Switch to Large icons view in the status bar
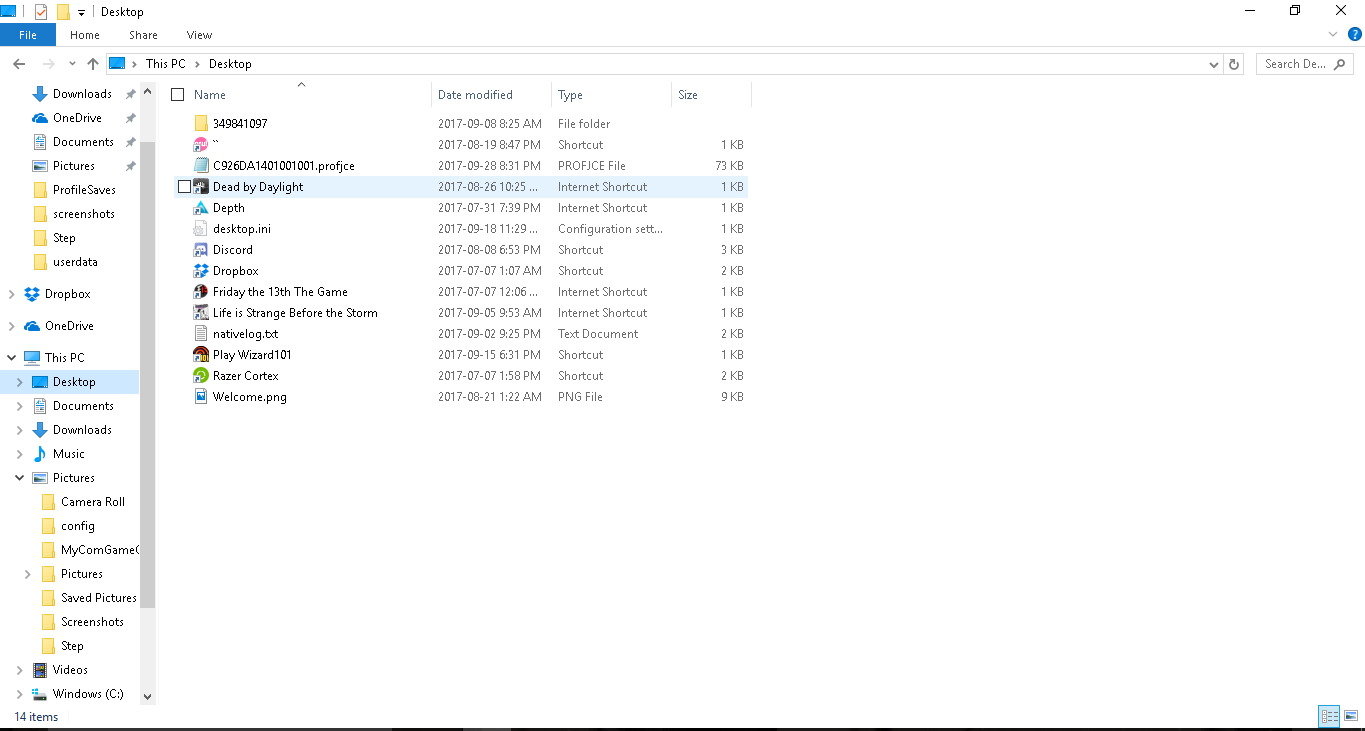 tap(1350, 716)
